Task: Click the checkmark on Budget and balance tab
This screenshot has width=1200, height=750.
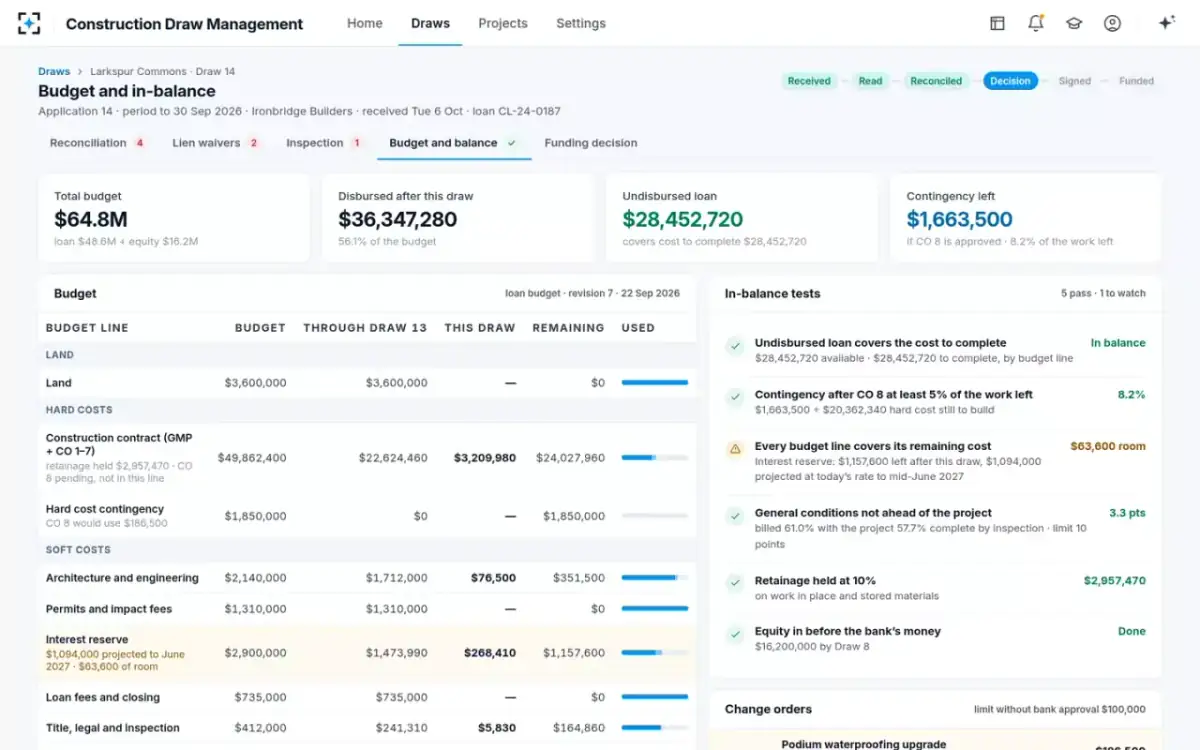Action: 511,143
